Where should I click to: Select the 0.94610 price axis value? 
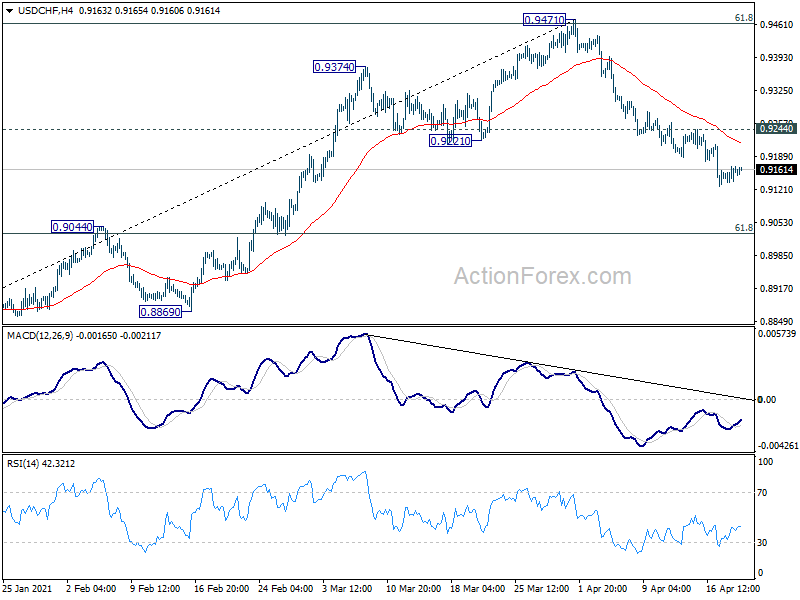click(777, 24)
